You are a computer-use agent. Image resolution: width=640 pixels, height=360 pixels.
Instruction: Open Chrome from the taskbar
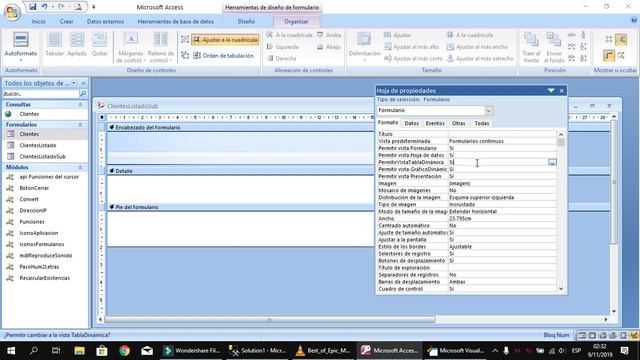124,351
